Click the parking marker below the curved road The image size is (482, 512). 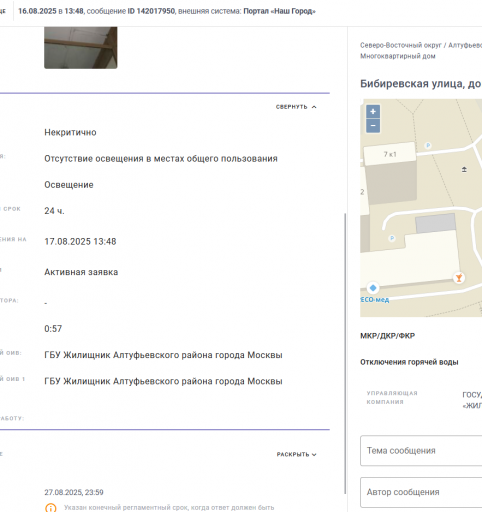[392, 238]
